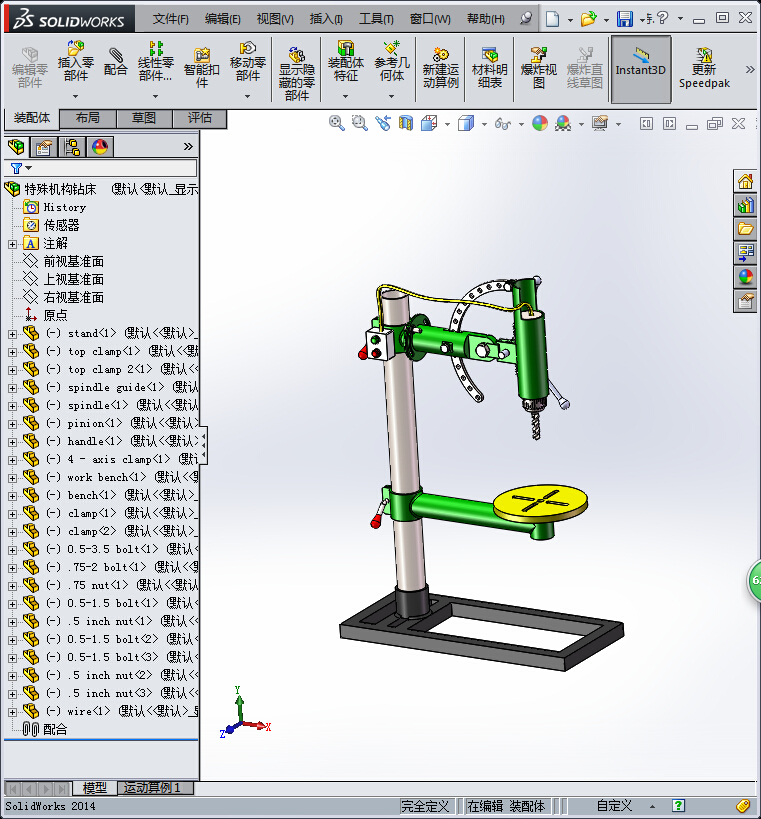Open the Design Library task pane icon

pos(745,205)
